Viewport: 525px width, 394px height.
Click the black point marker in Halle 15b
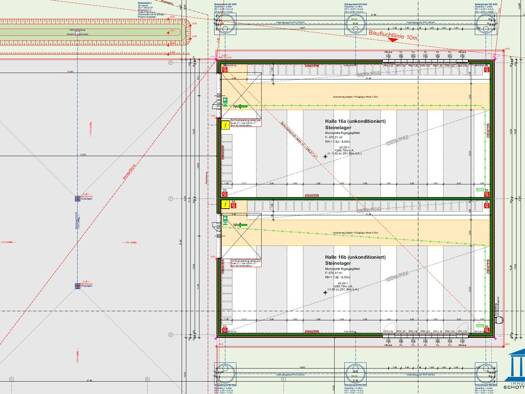325,293
